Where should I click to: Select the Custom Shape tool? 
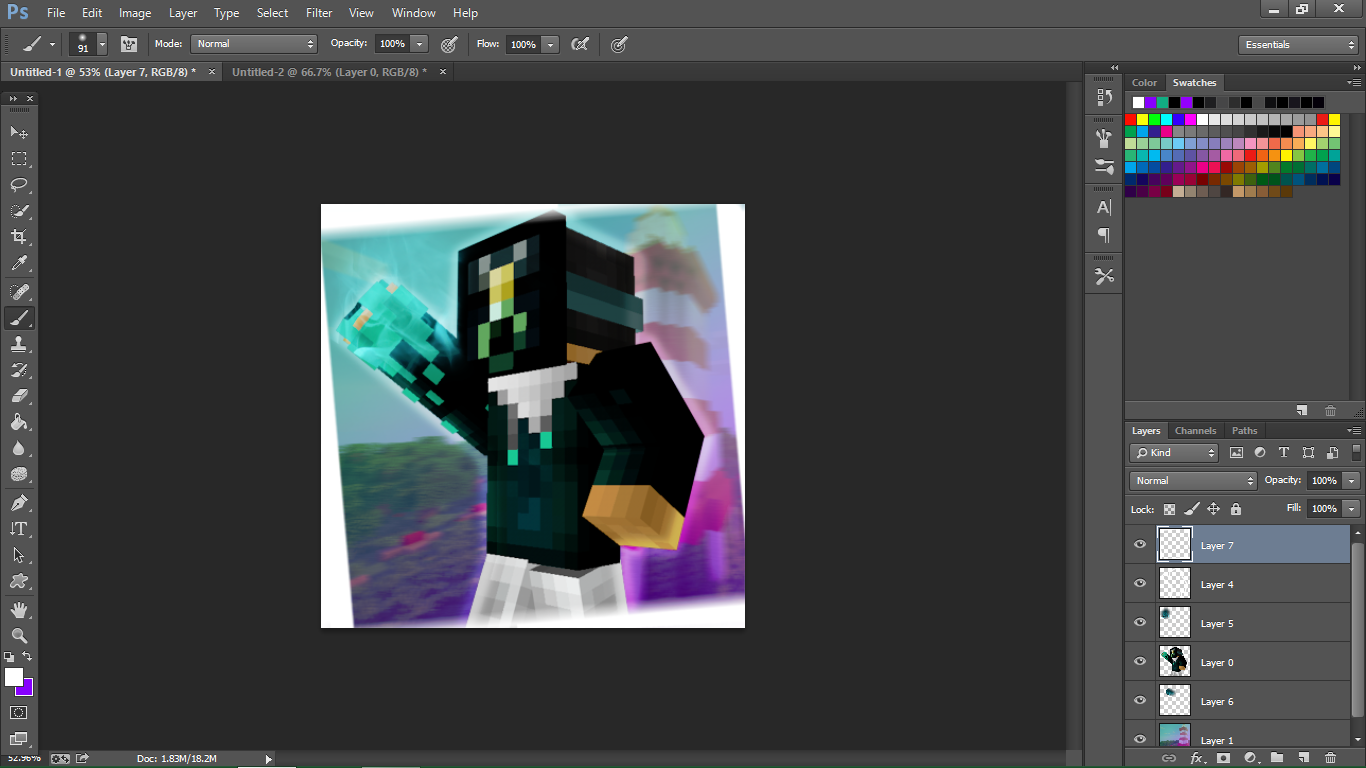19,580
